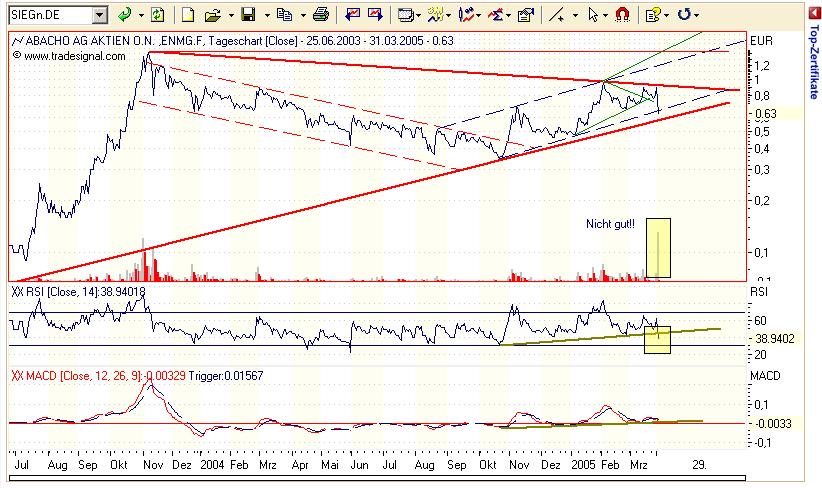Click the open folder icon
This screenshot has height=488, width=822.
click(212, 15)
